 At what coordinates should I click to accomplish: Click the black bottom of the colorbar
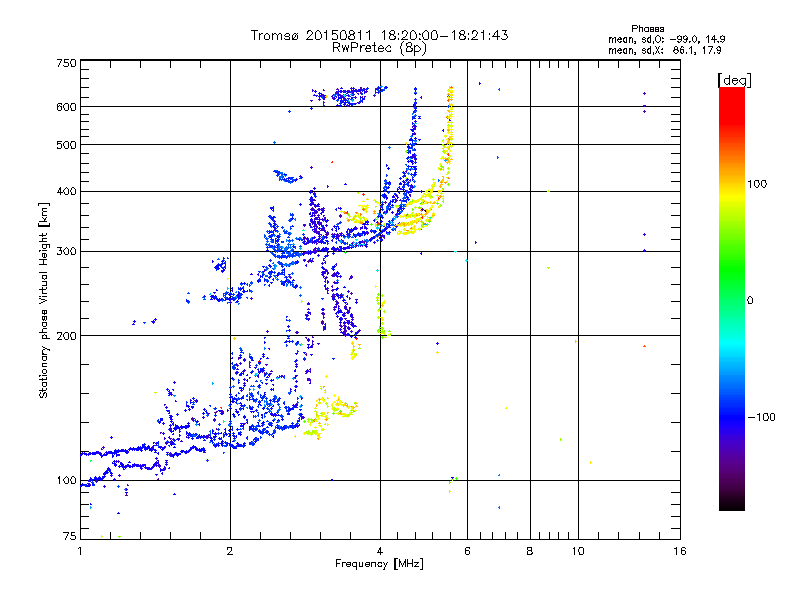pos(732,503)
